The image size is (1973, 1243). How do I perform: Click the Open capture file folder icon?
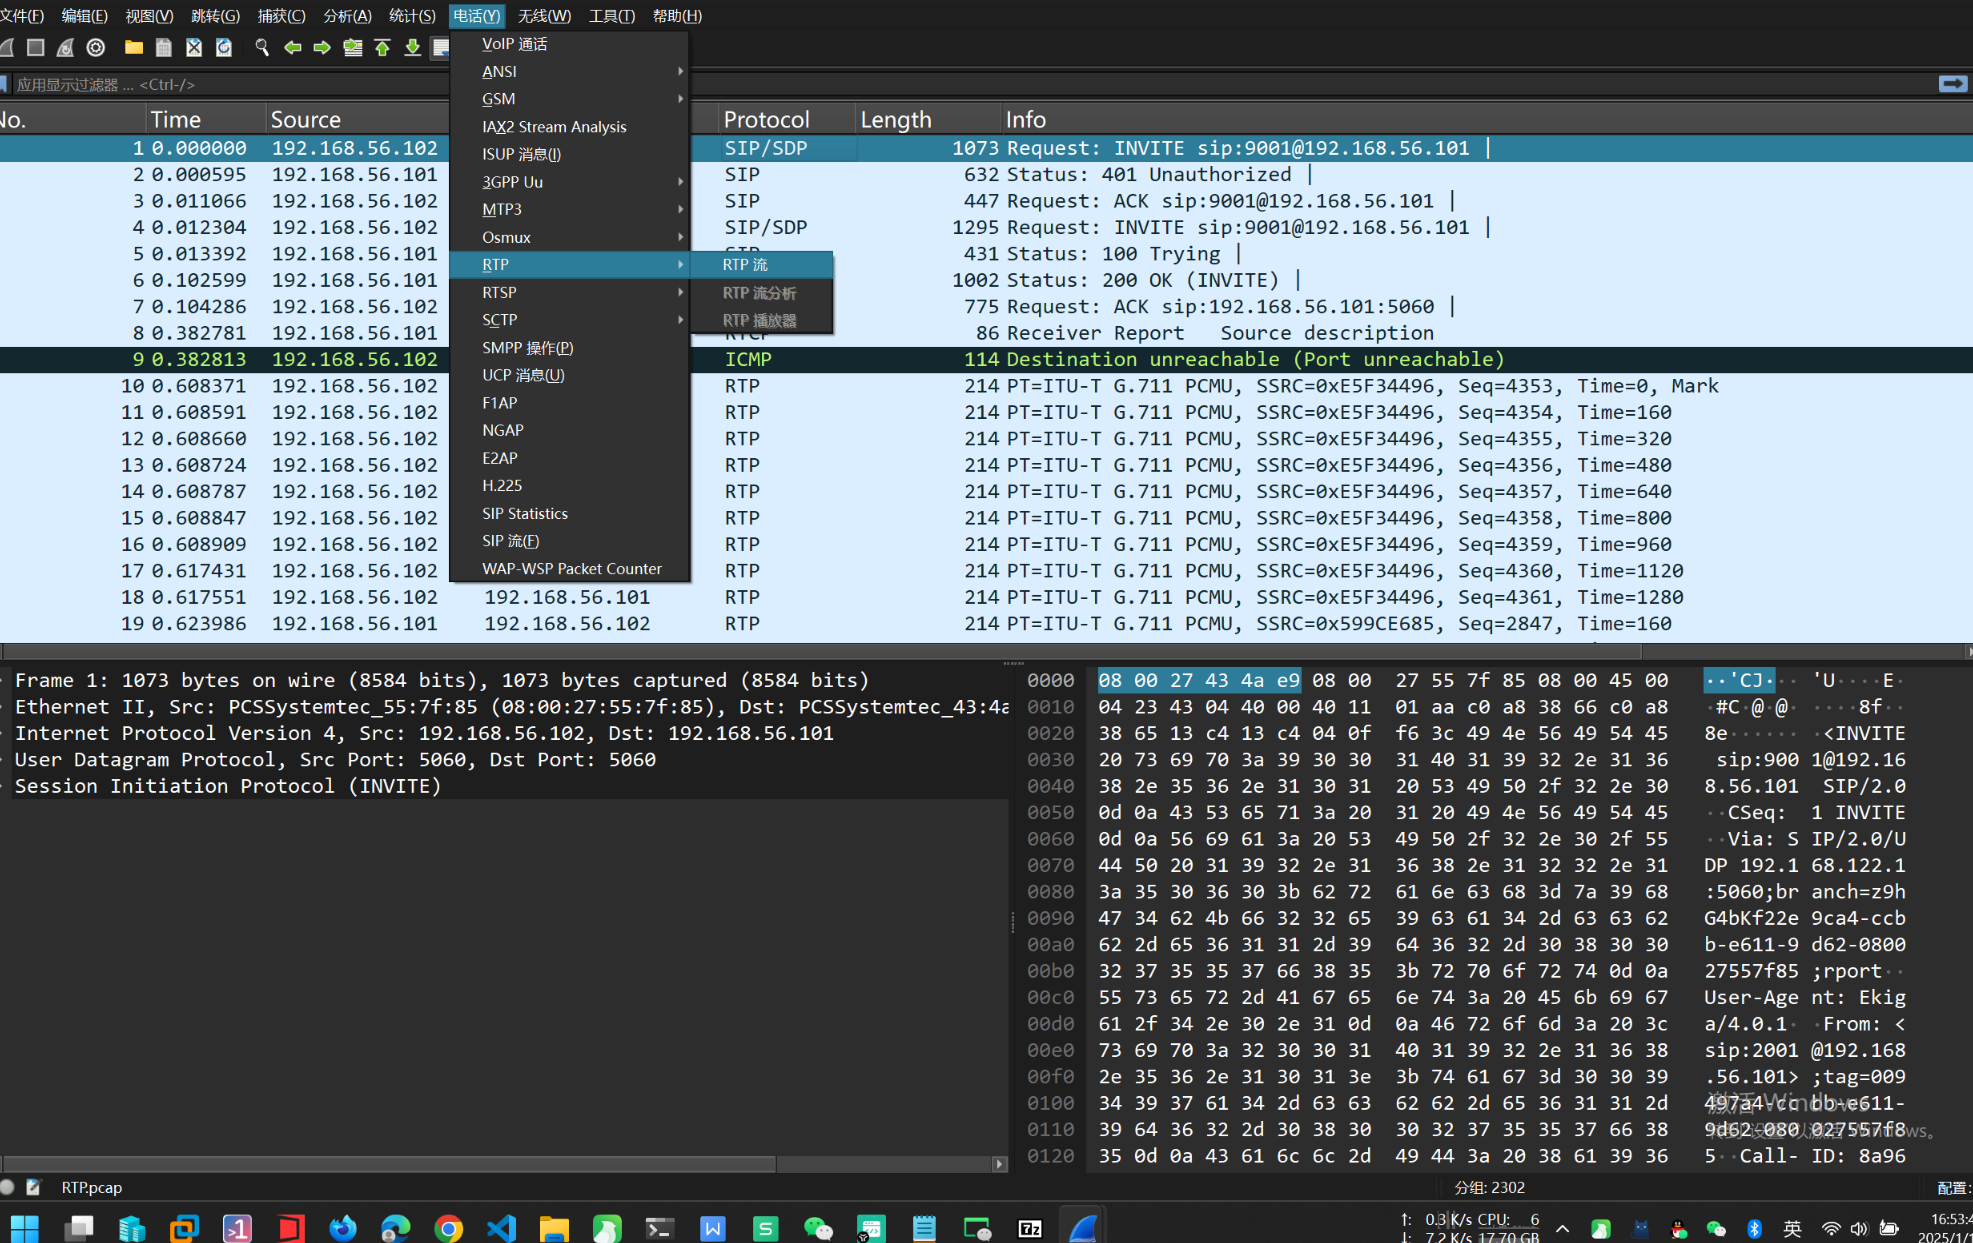tap(134, 47)
